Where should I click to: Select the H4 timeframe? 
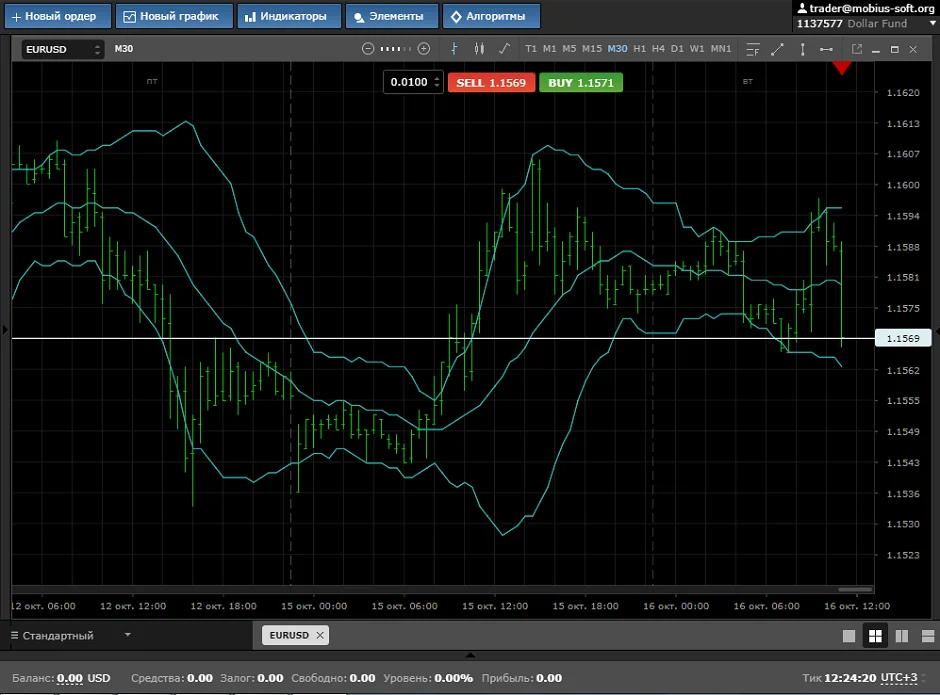pos(658,49)
